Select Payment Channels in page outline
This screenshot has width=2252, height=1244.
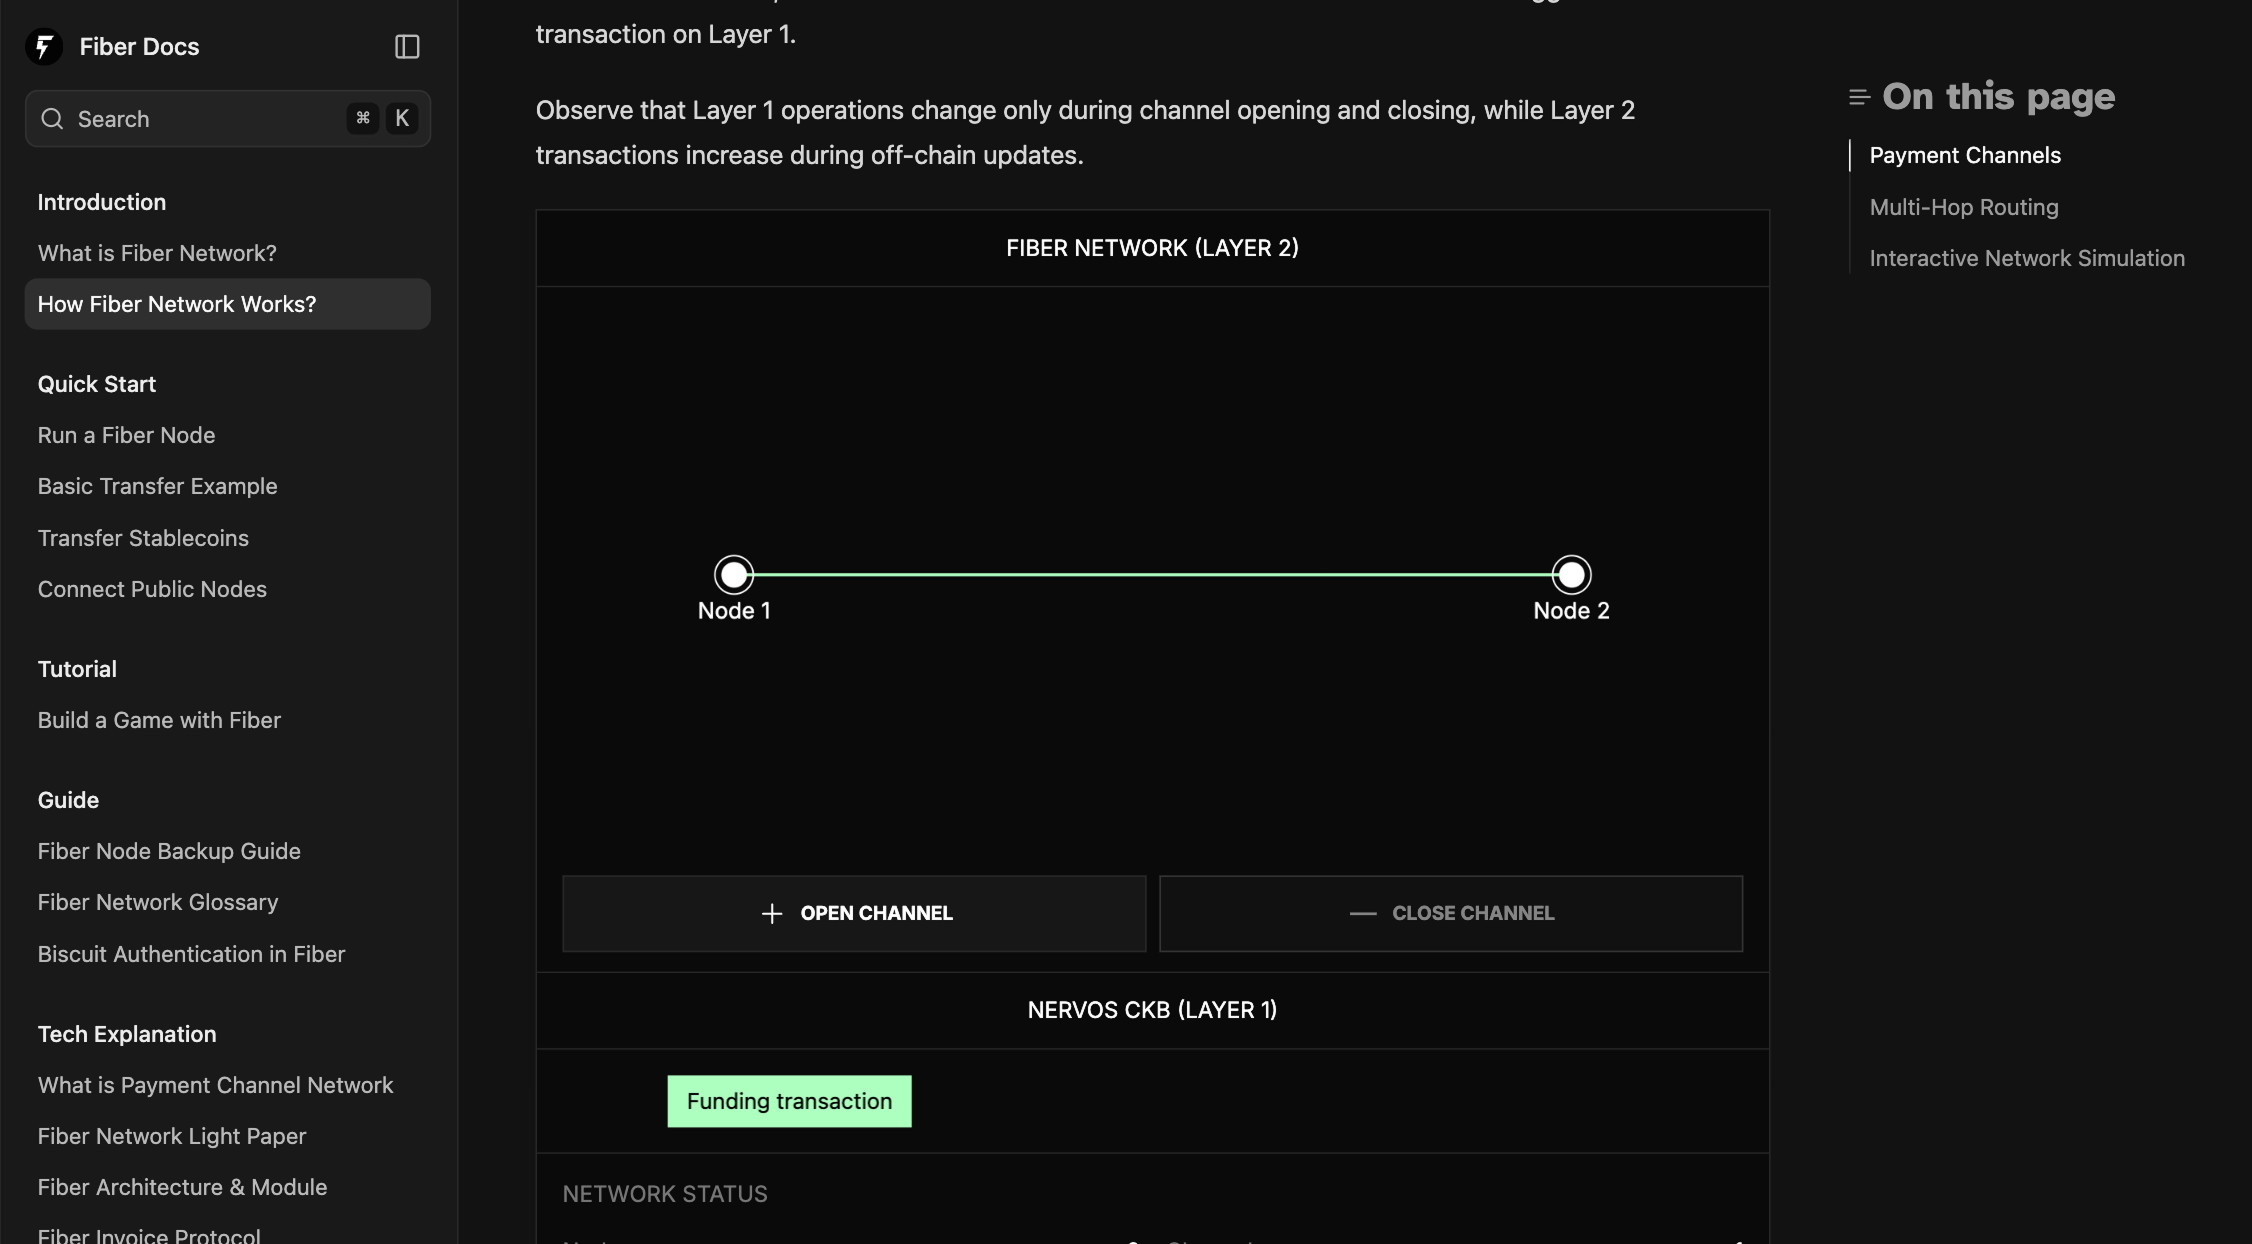[x=1965, y=155]
